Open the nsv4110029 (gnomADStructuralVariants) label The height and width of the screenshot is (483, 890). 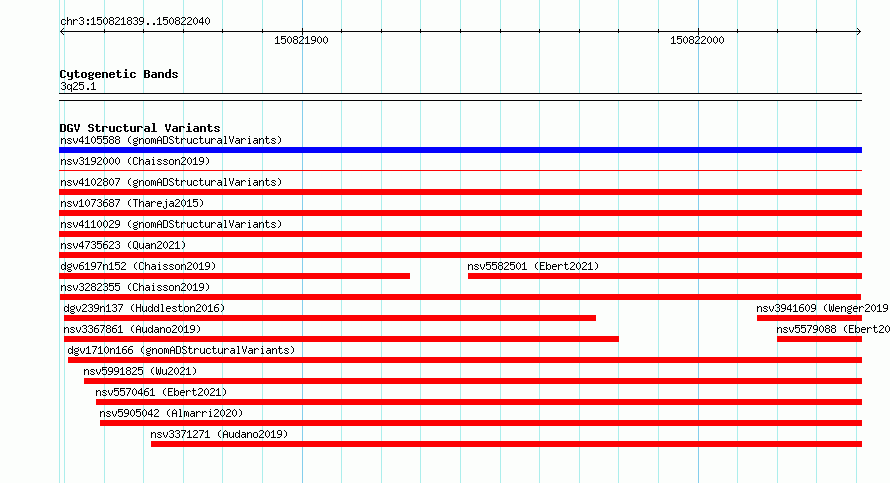click(x=171, y=224)
